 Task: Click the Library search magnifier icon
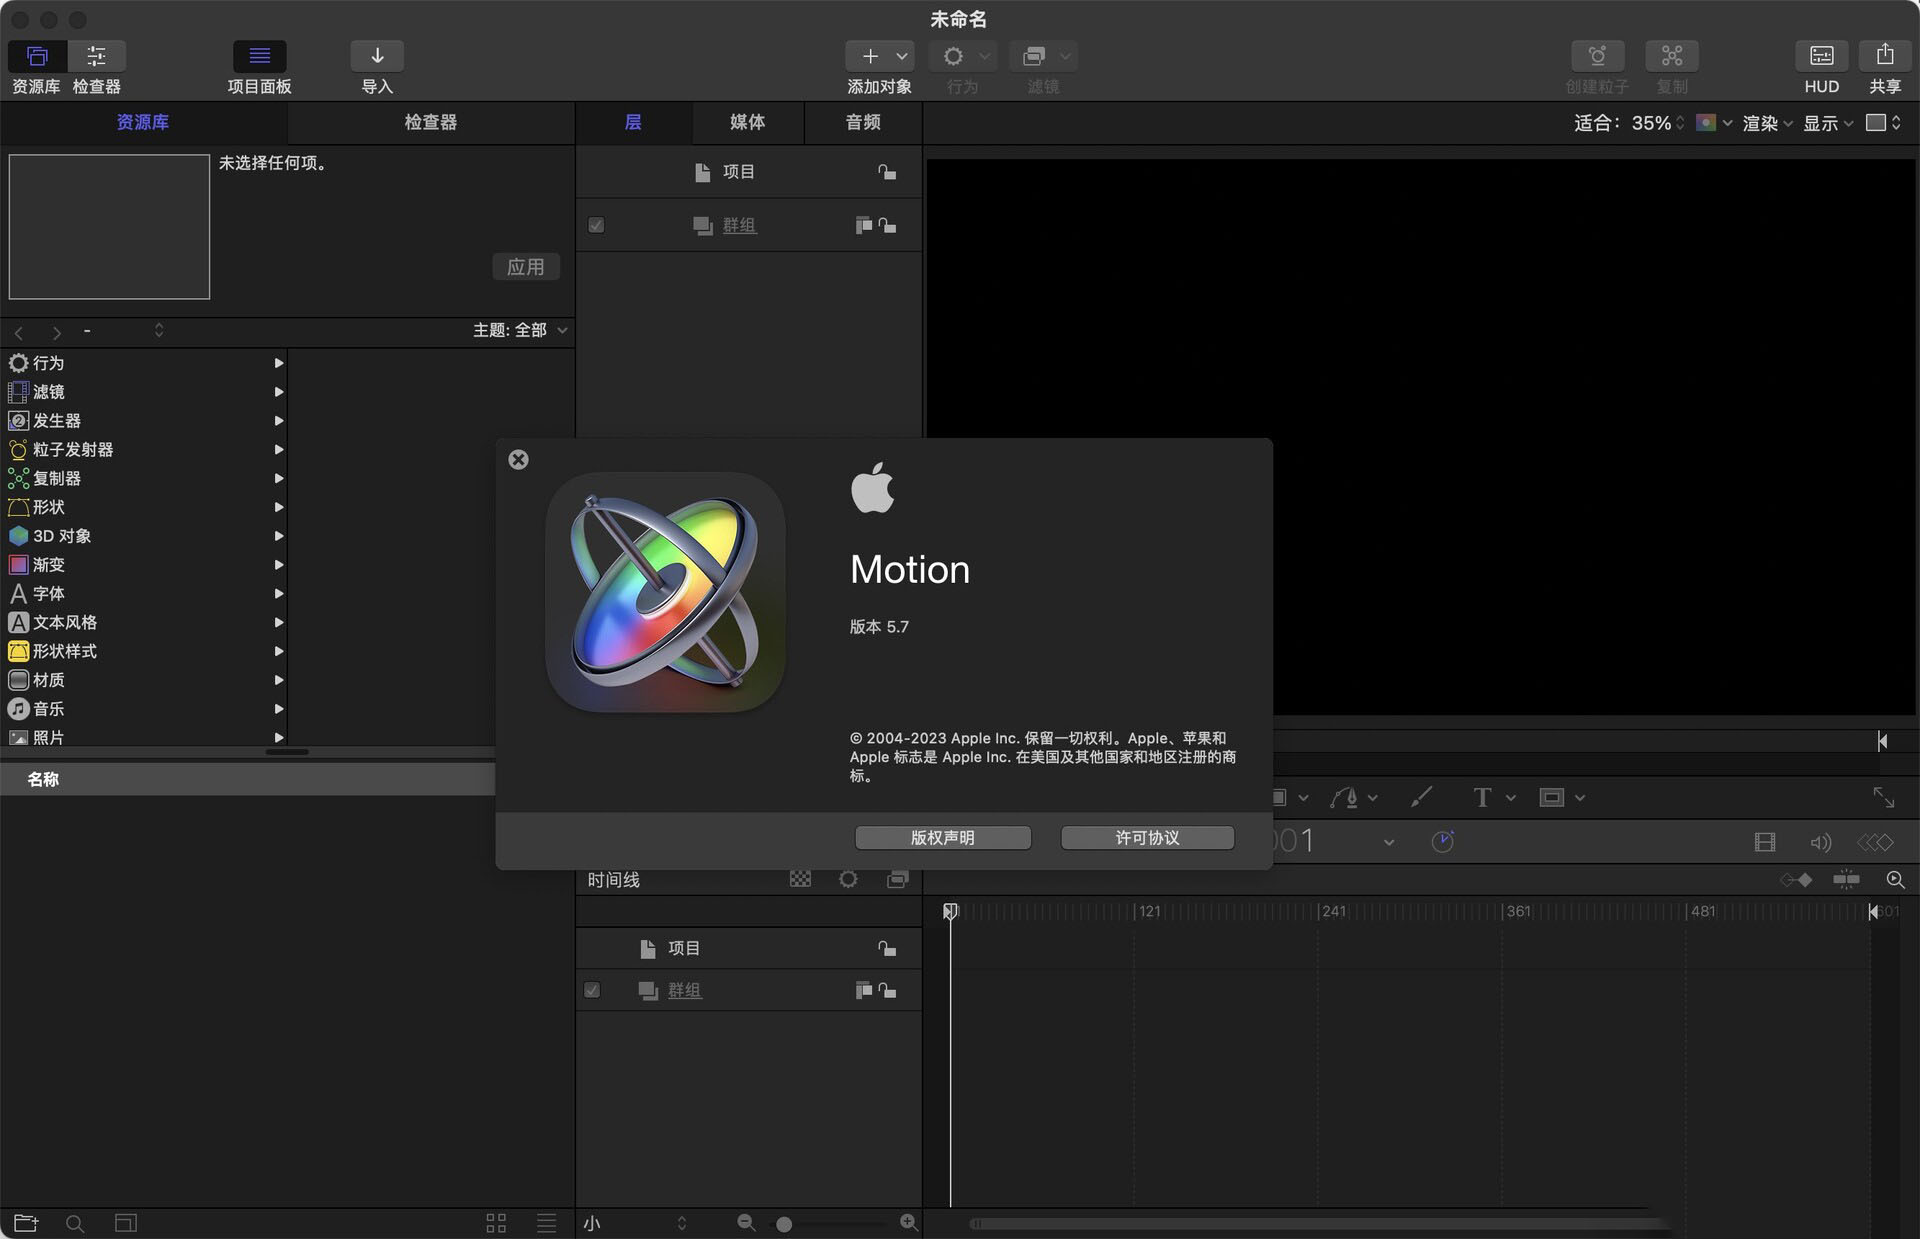click(75, 1222)
